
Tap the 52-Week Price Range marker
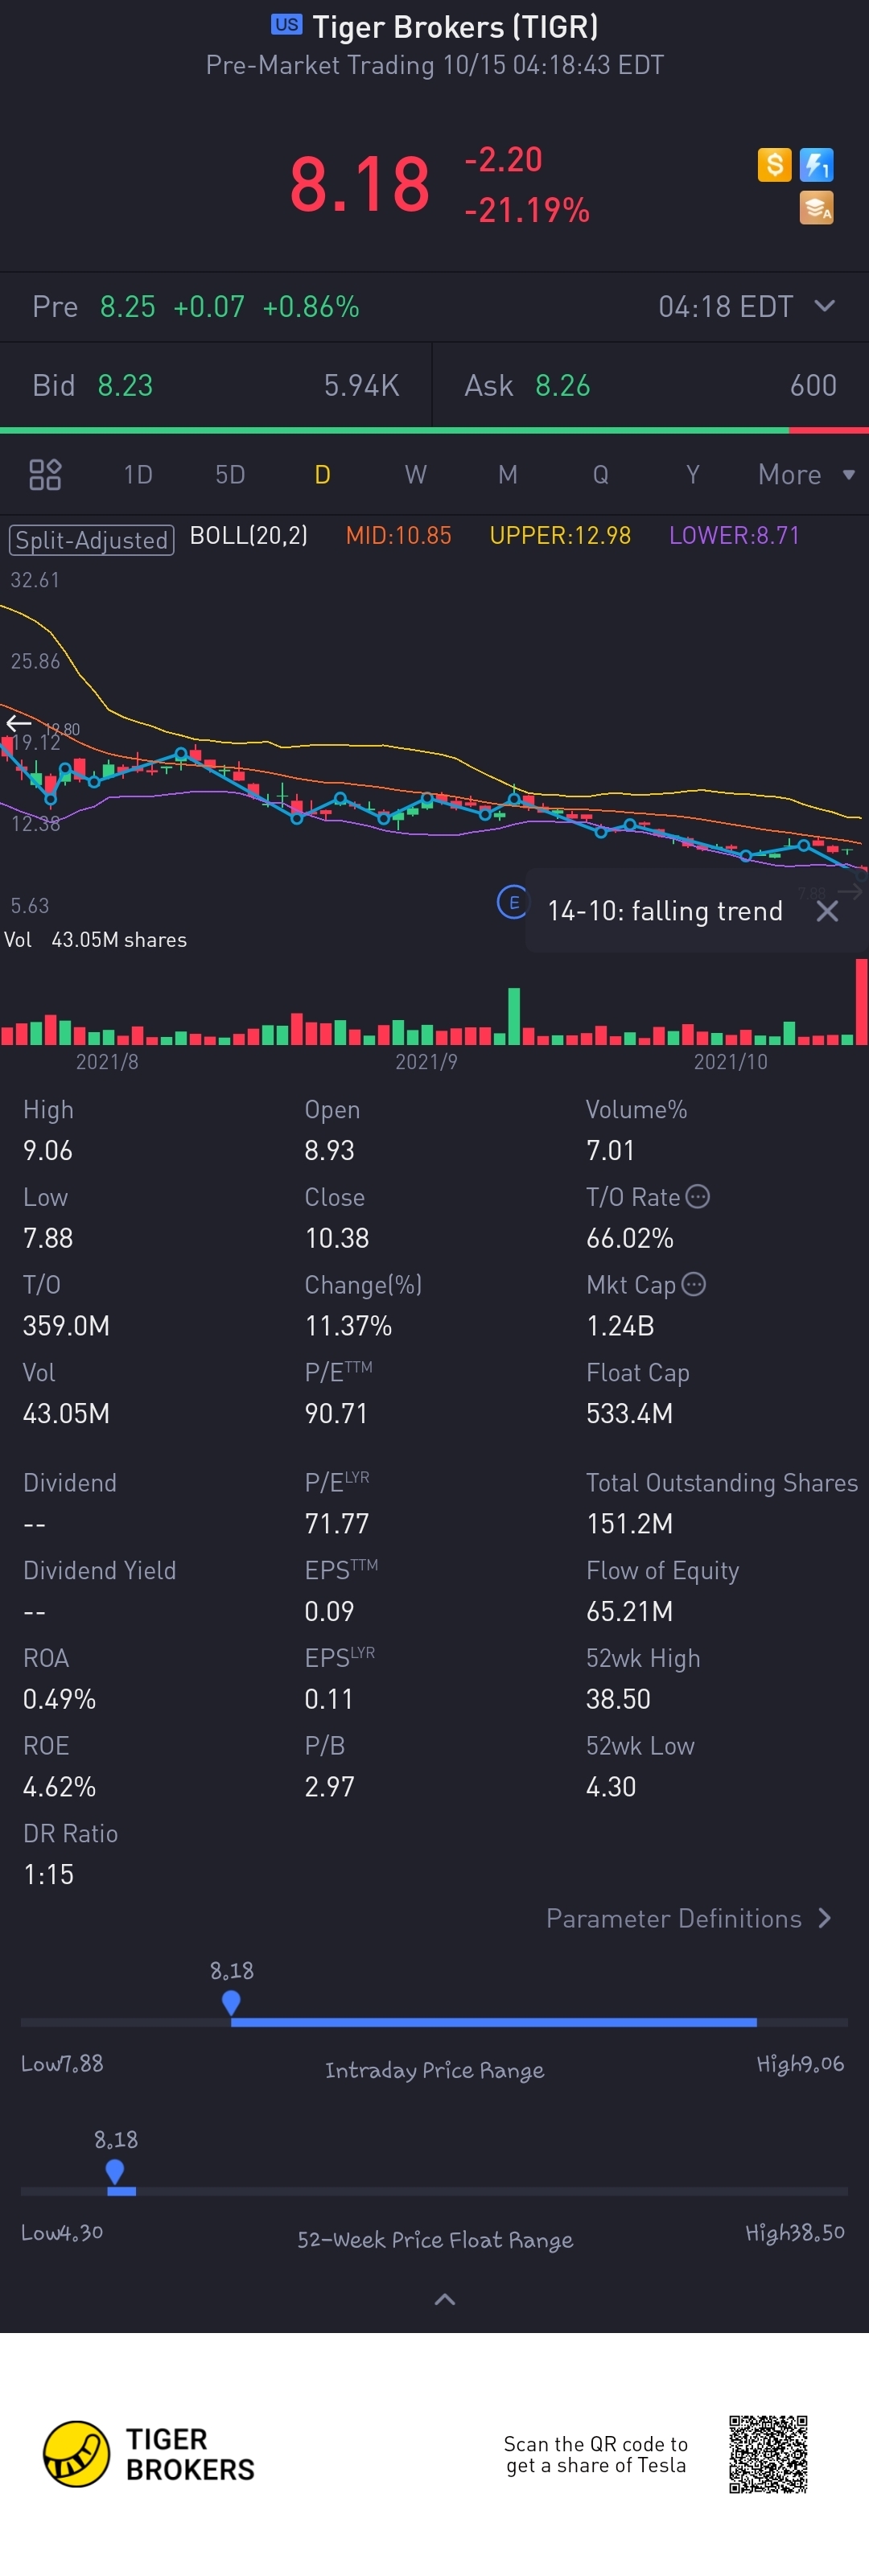[x=115, y=2171]
